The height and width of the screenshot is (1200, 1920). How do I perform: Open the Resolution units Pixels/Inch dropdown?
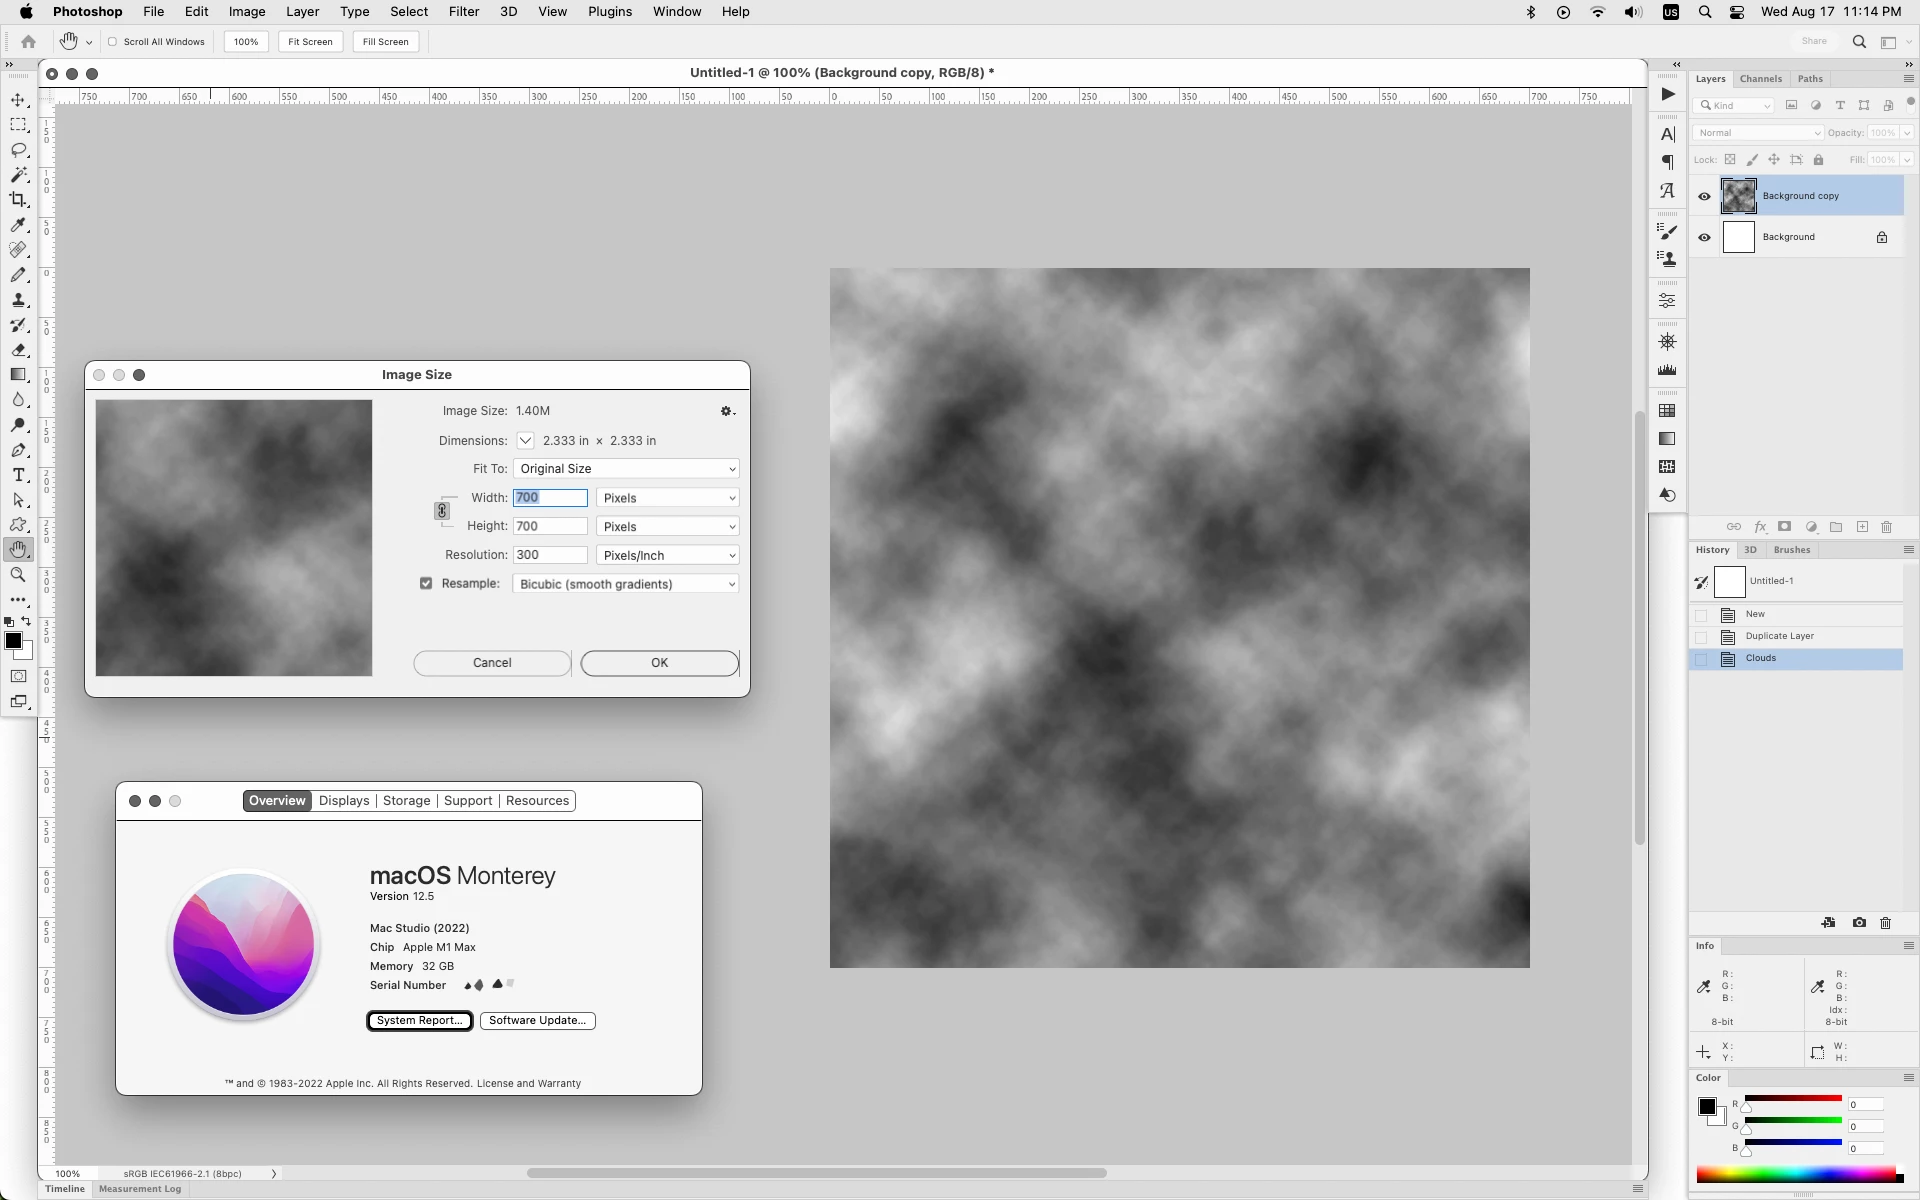point(667,555)
